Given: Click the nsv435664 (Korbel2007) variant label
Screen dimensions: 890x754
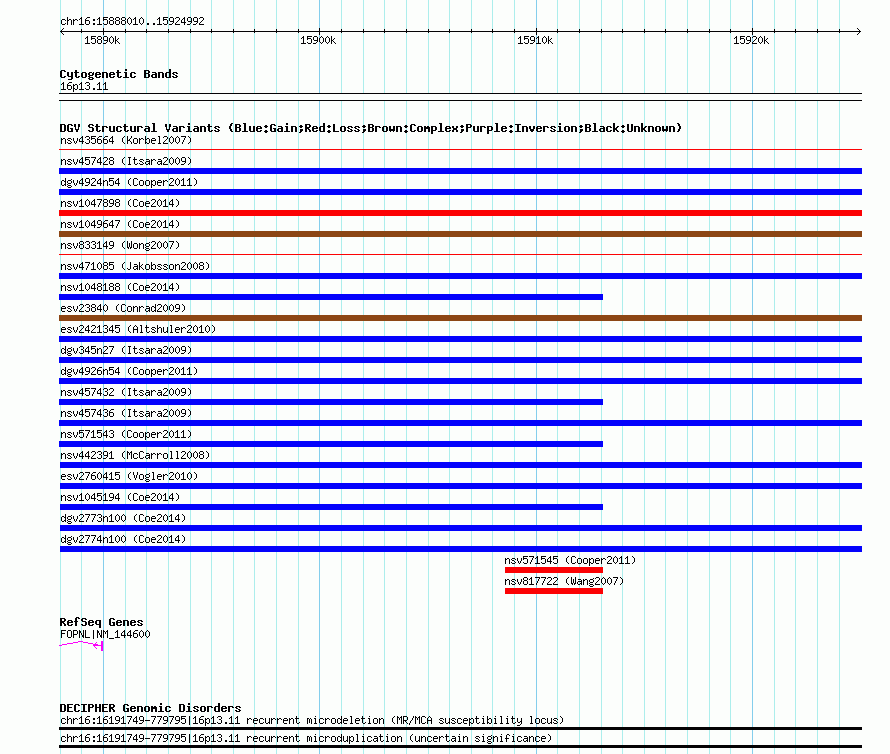Looking at the screenshot, I should pyautogui.click(x=126, y=140).
